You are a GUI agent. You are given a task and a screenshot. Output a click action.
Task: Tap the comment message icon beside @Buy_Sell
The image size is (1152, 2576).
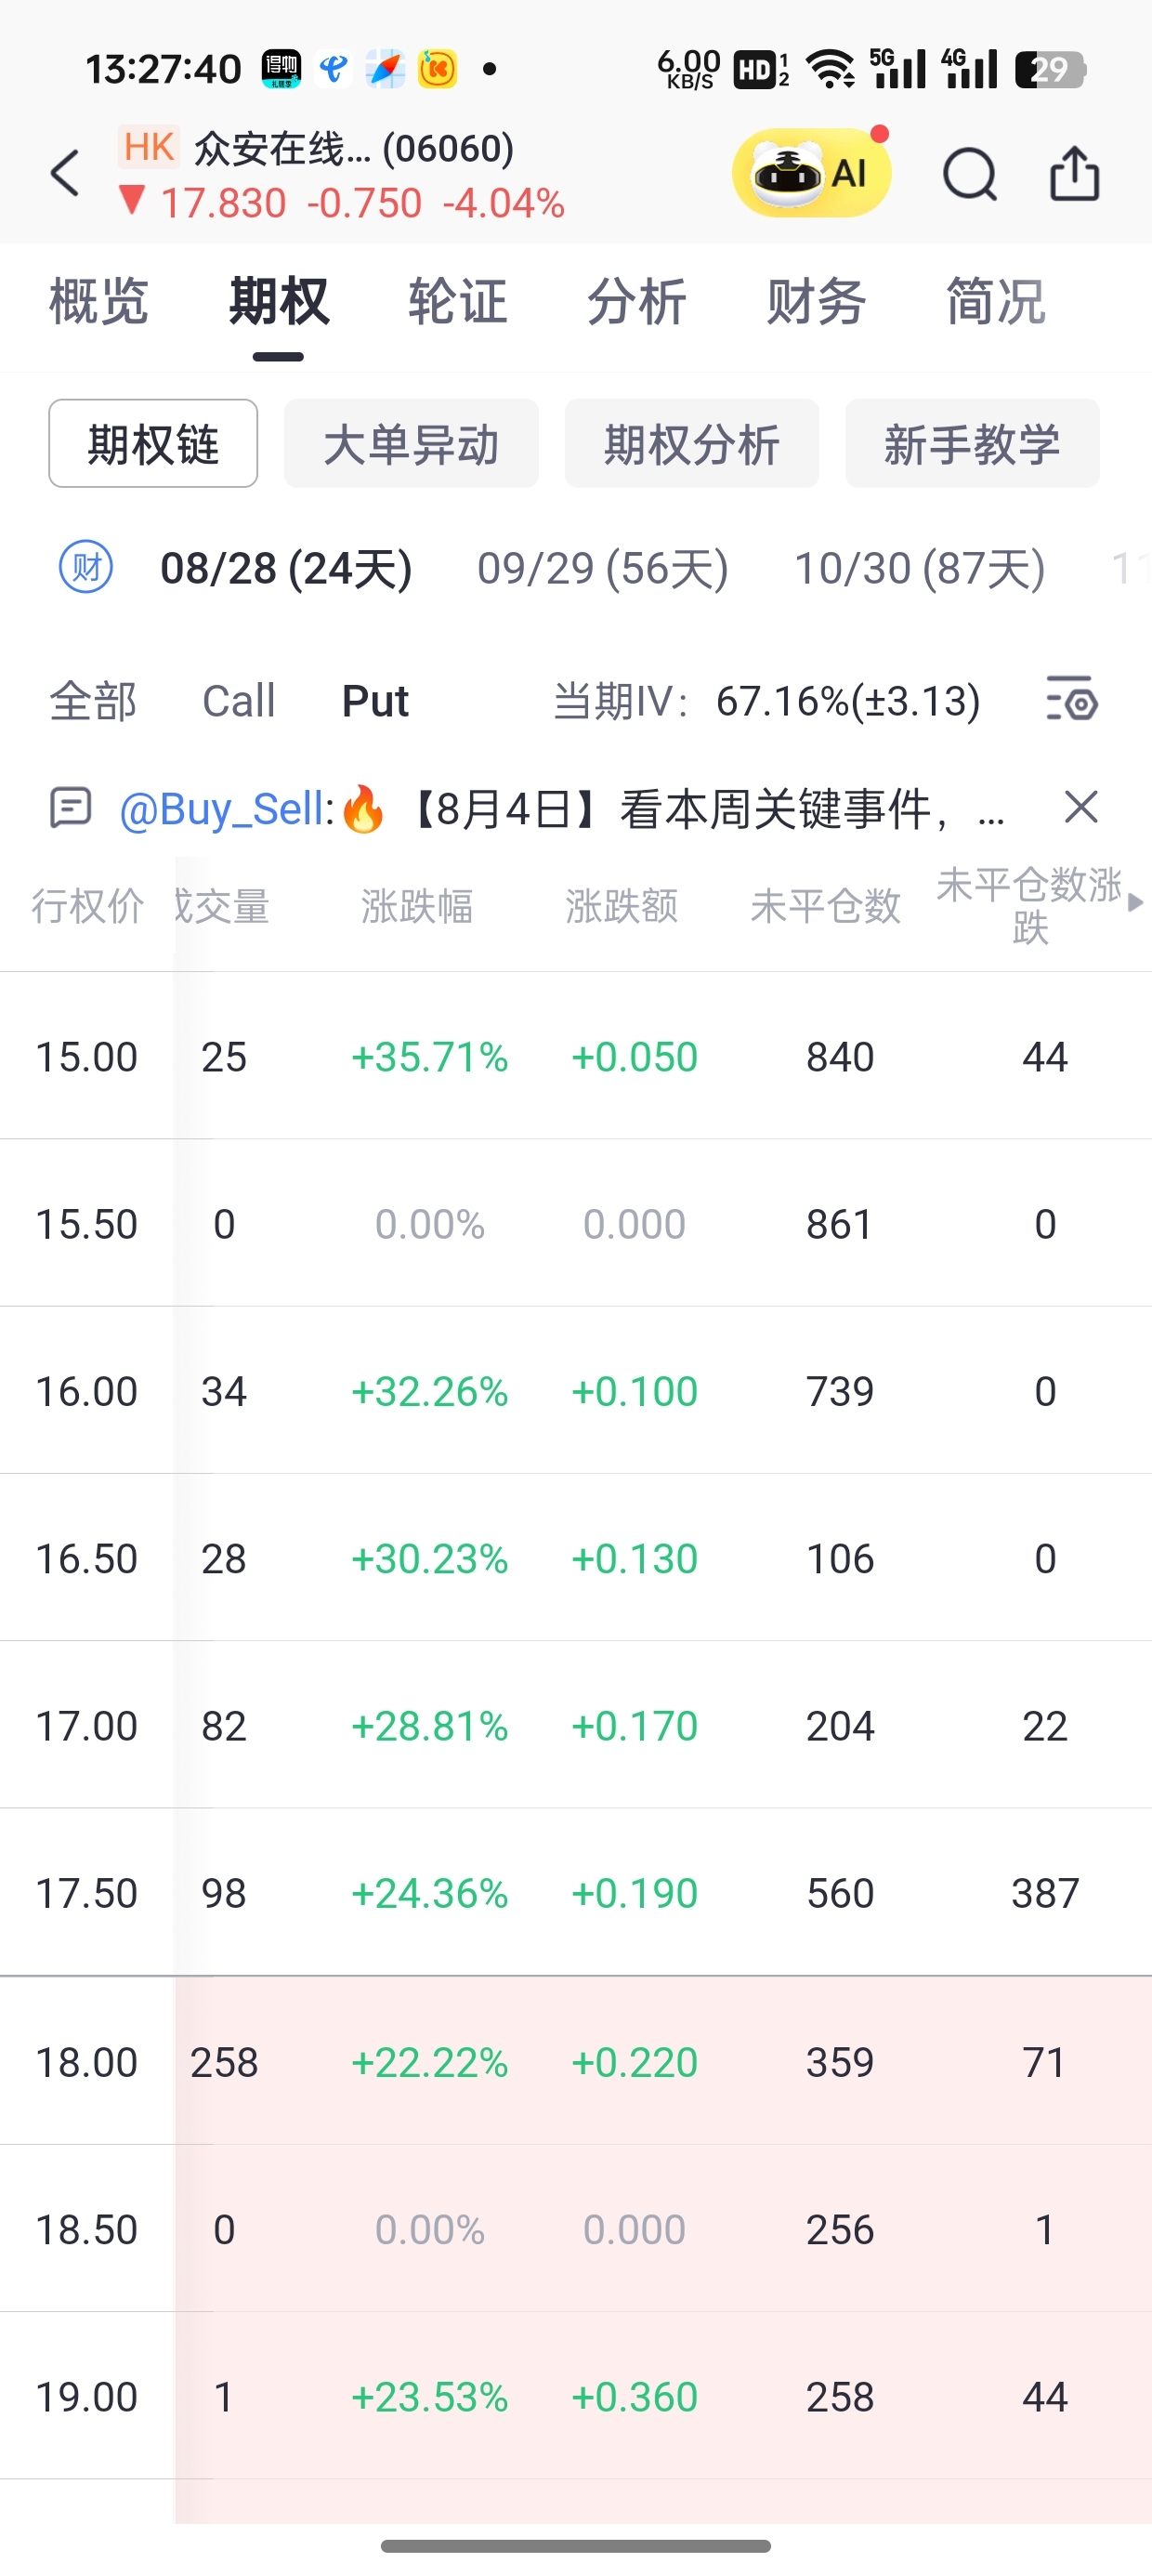tap(71, 807)
